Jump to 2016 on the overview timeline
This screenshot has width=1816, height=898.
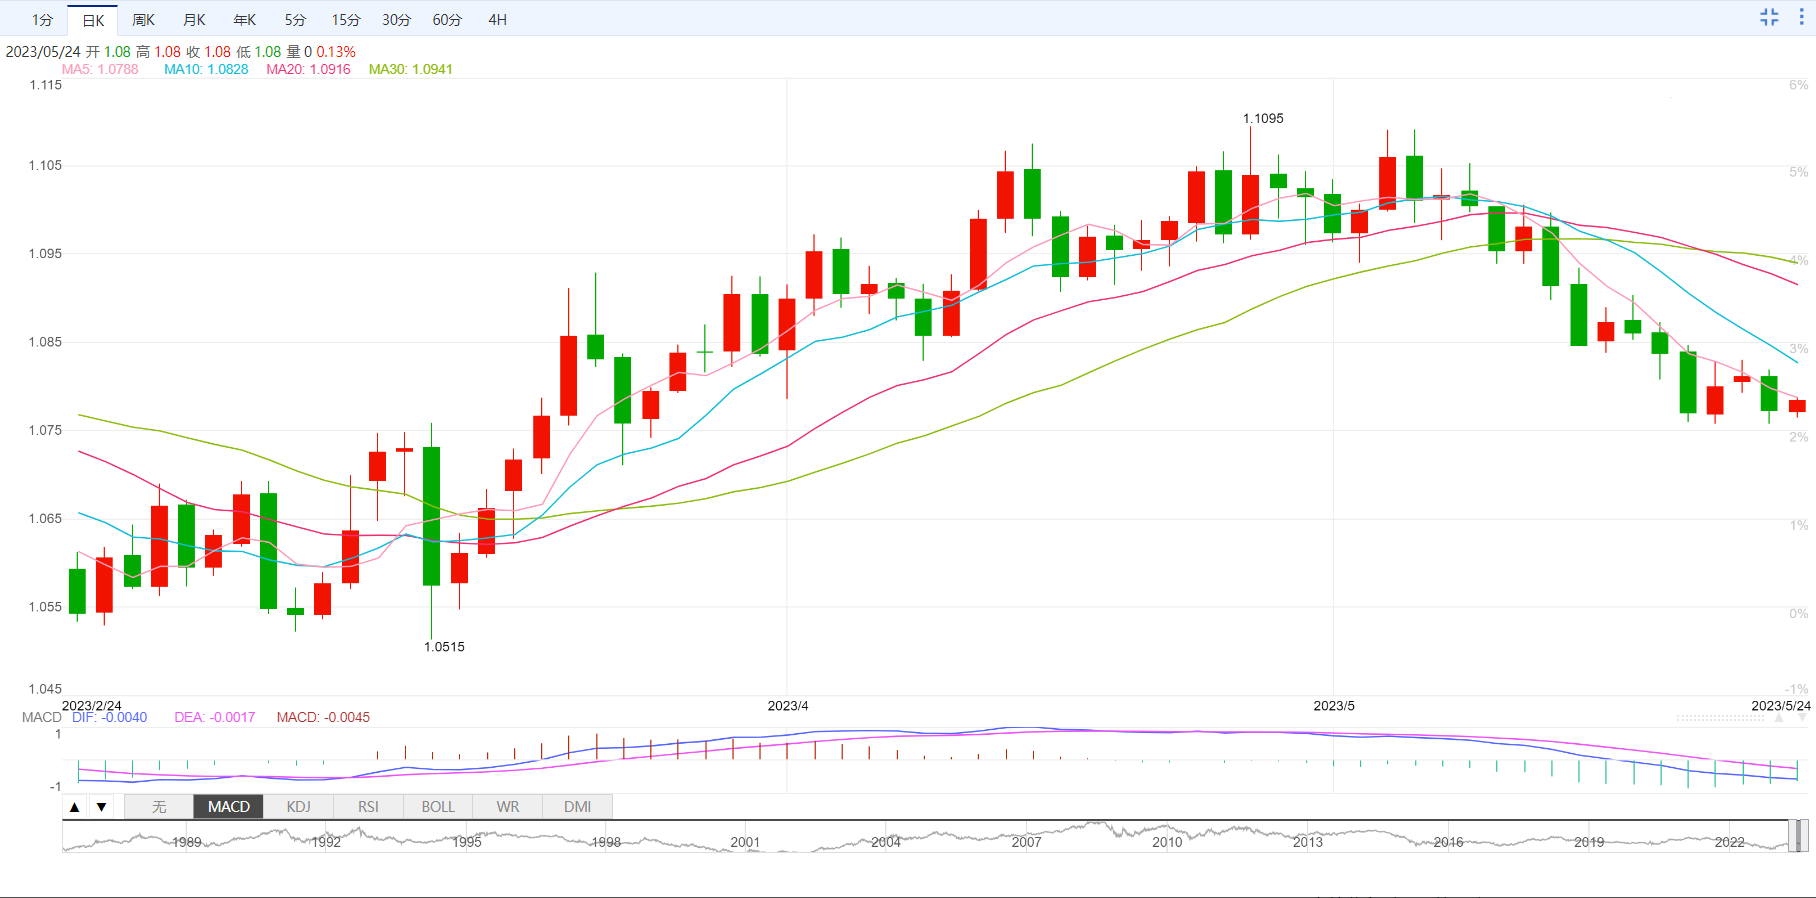point(1448,842)
